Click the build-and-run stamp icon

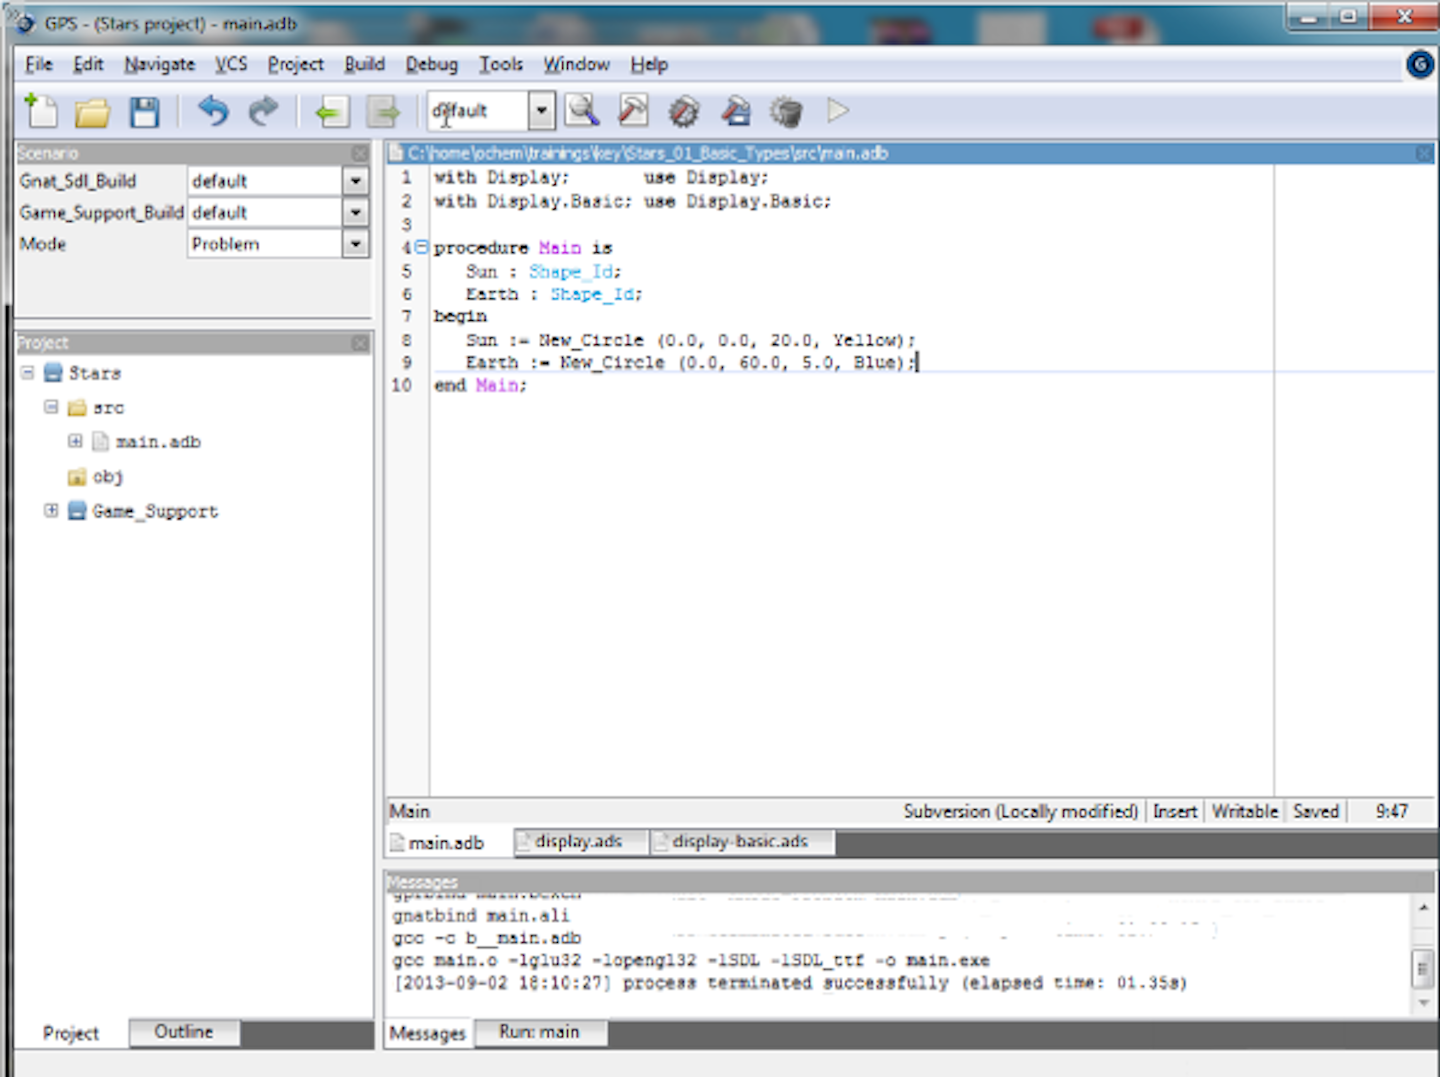point(736,111)
